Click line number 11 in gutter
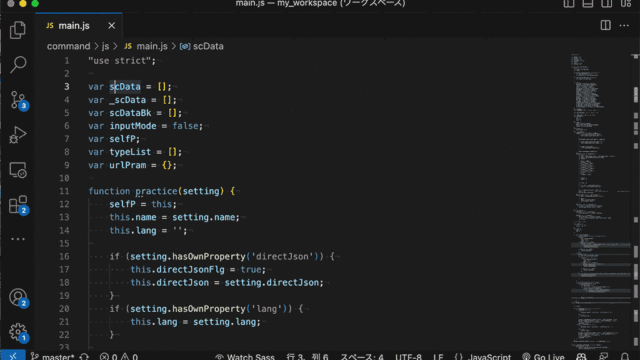 pos(64,191)
